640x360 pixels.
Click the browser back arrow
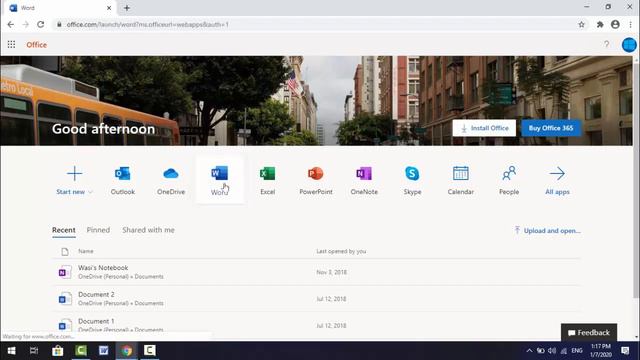point(11,24)
